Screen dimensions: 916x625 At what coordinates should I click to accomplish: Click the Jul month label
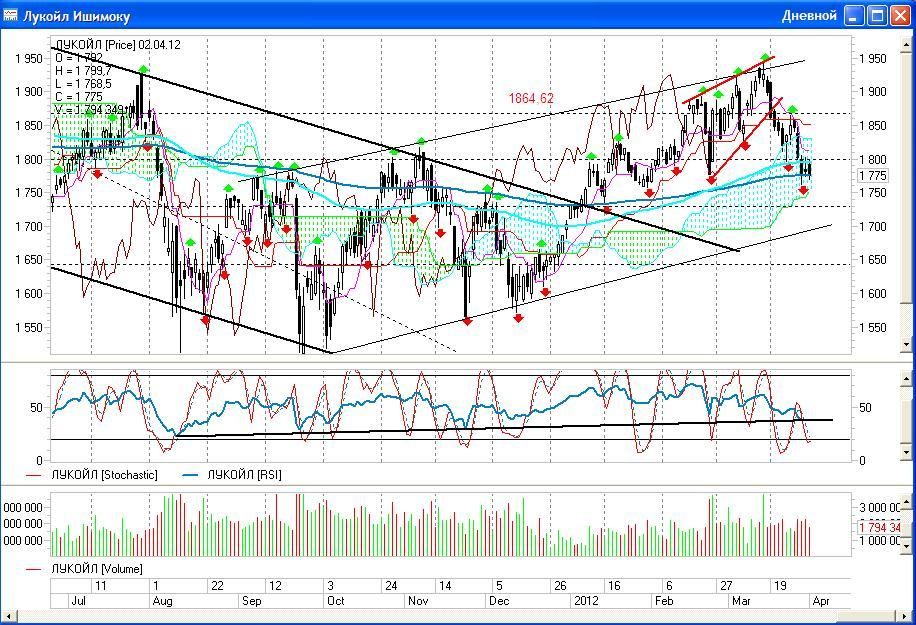[78, 600]
